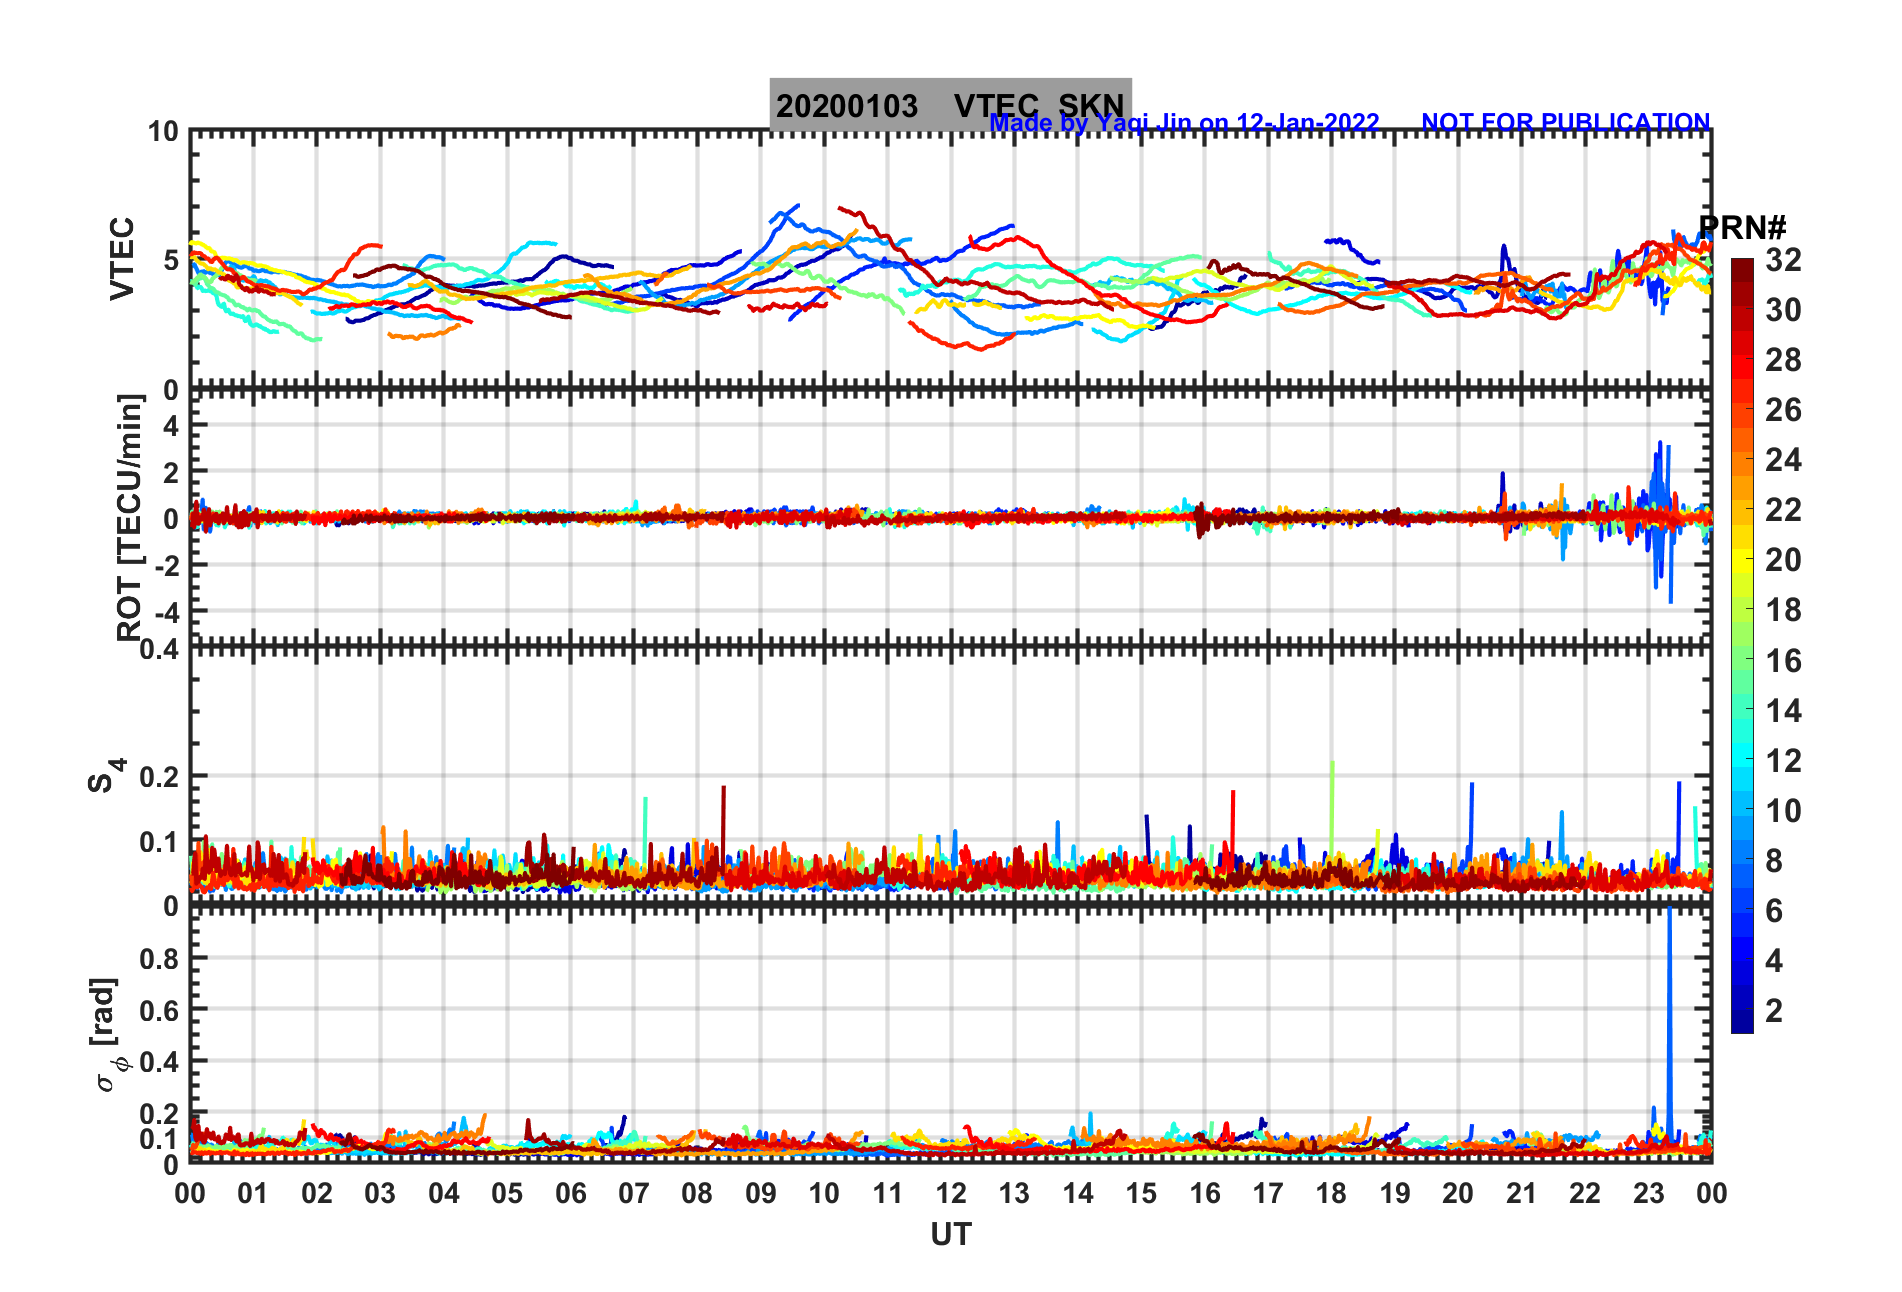Select the "16" tick on PRN colorbar
The width and height of the screenshot is (1902, 1292).
tap(1783, 661)
